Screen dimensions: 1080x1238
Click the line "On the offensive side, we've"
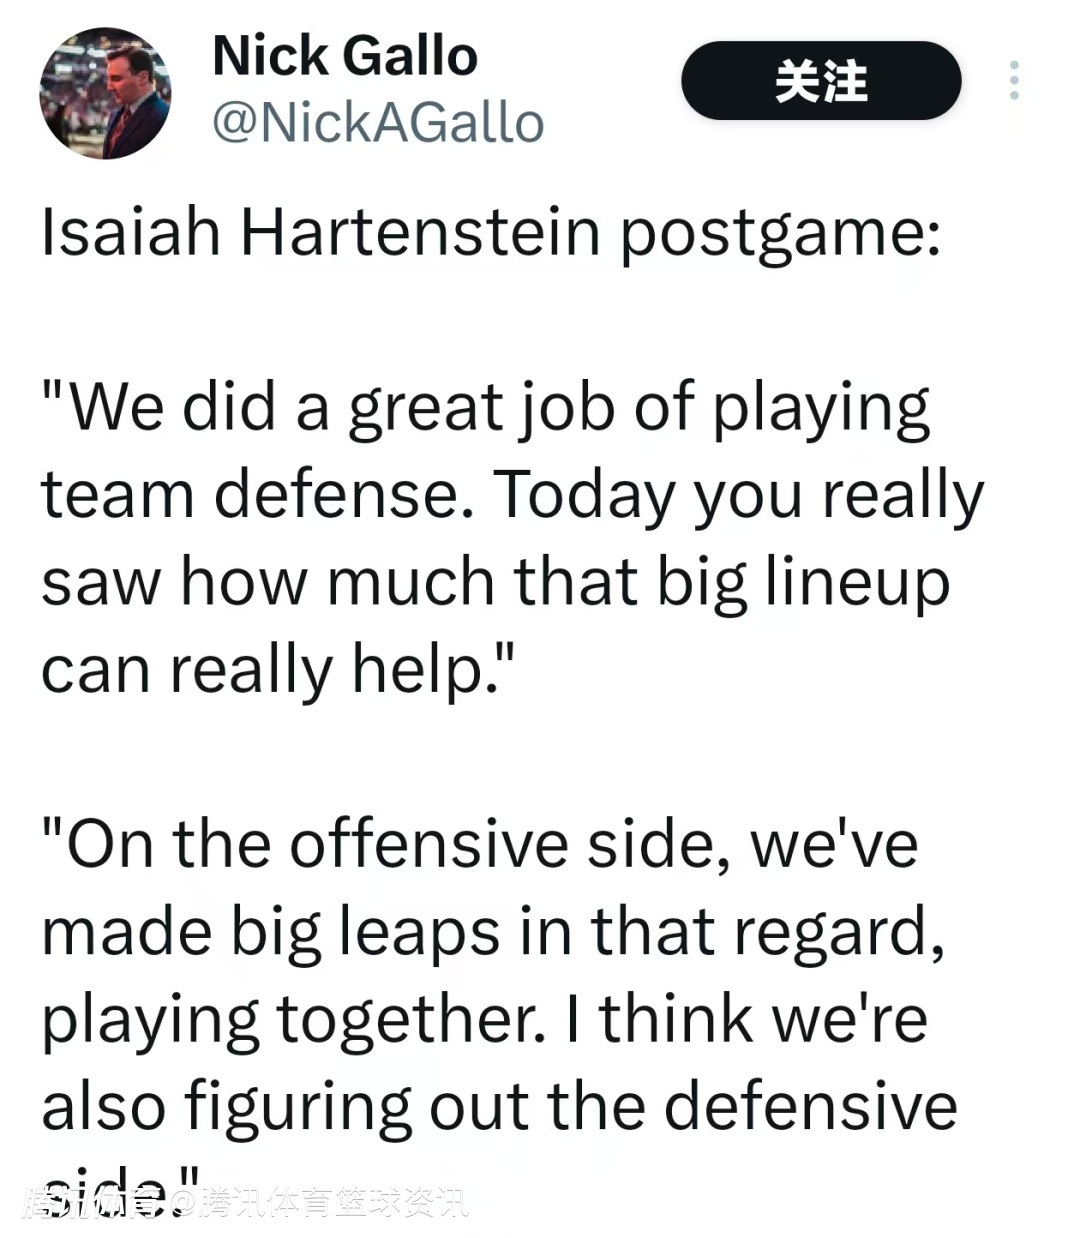click(480, 845)
